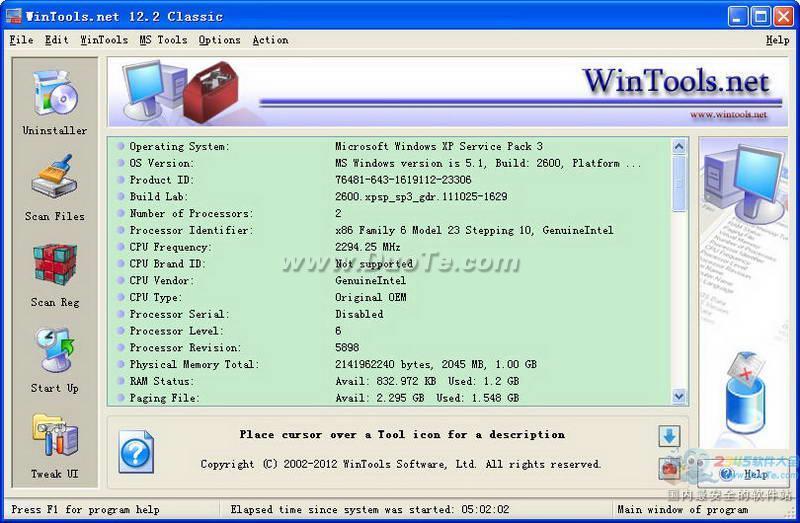Open the Tweak UI tool
This screenshot has height=523, width=800.
[x=55, y=447]
